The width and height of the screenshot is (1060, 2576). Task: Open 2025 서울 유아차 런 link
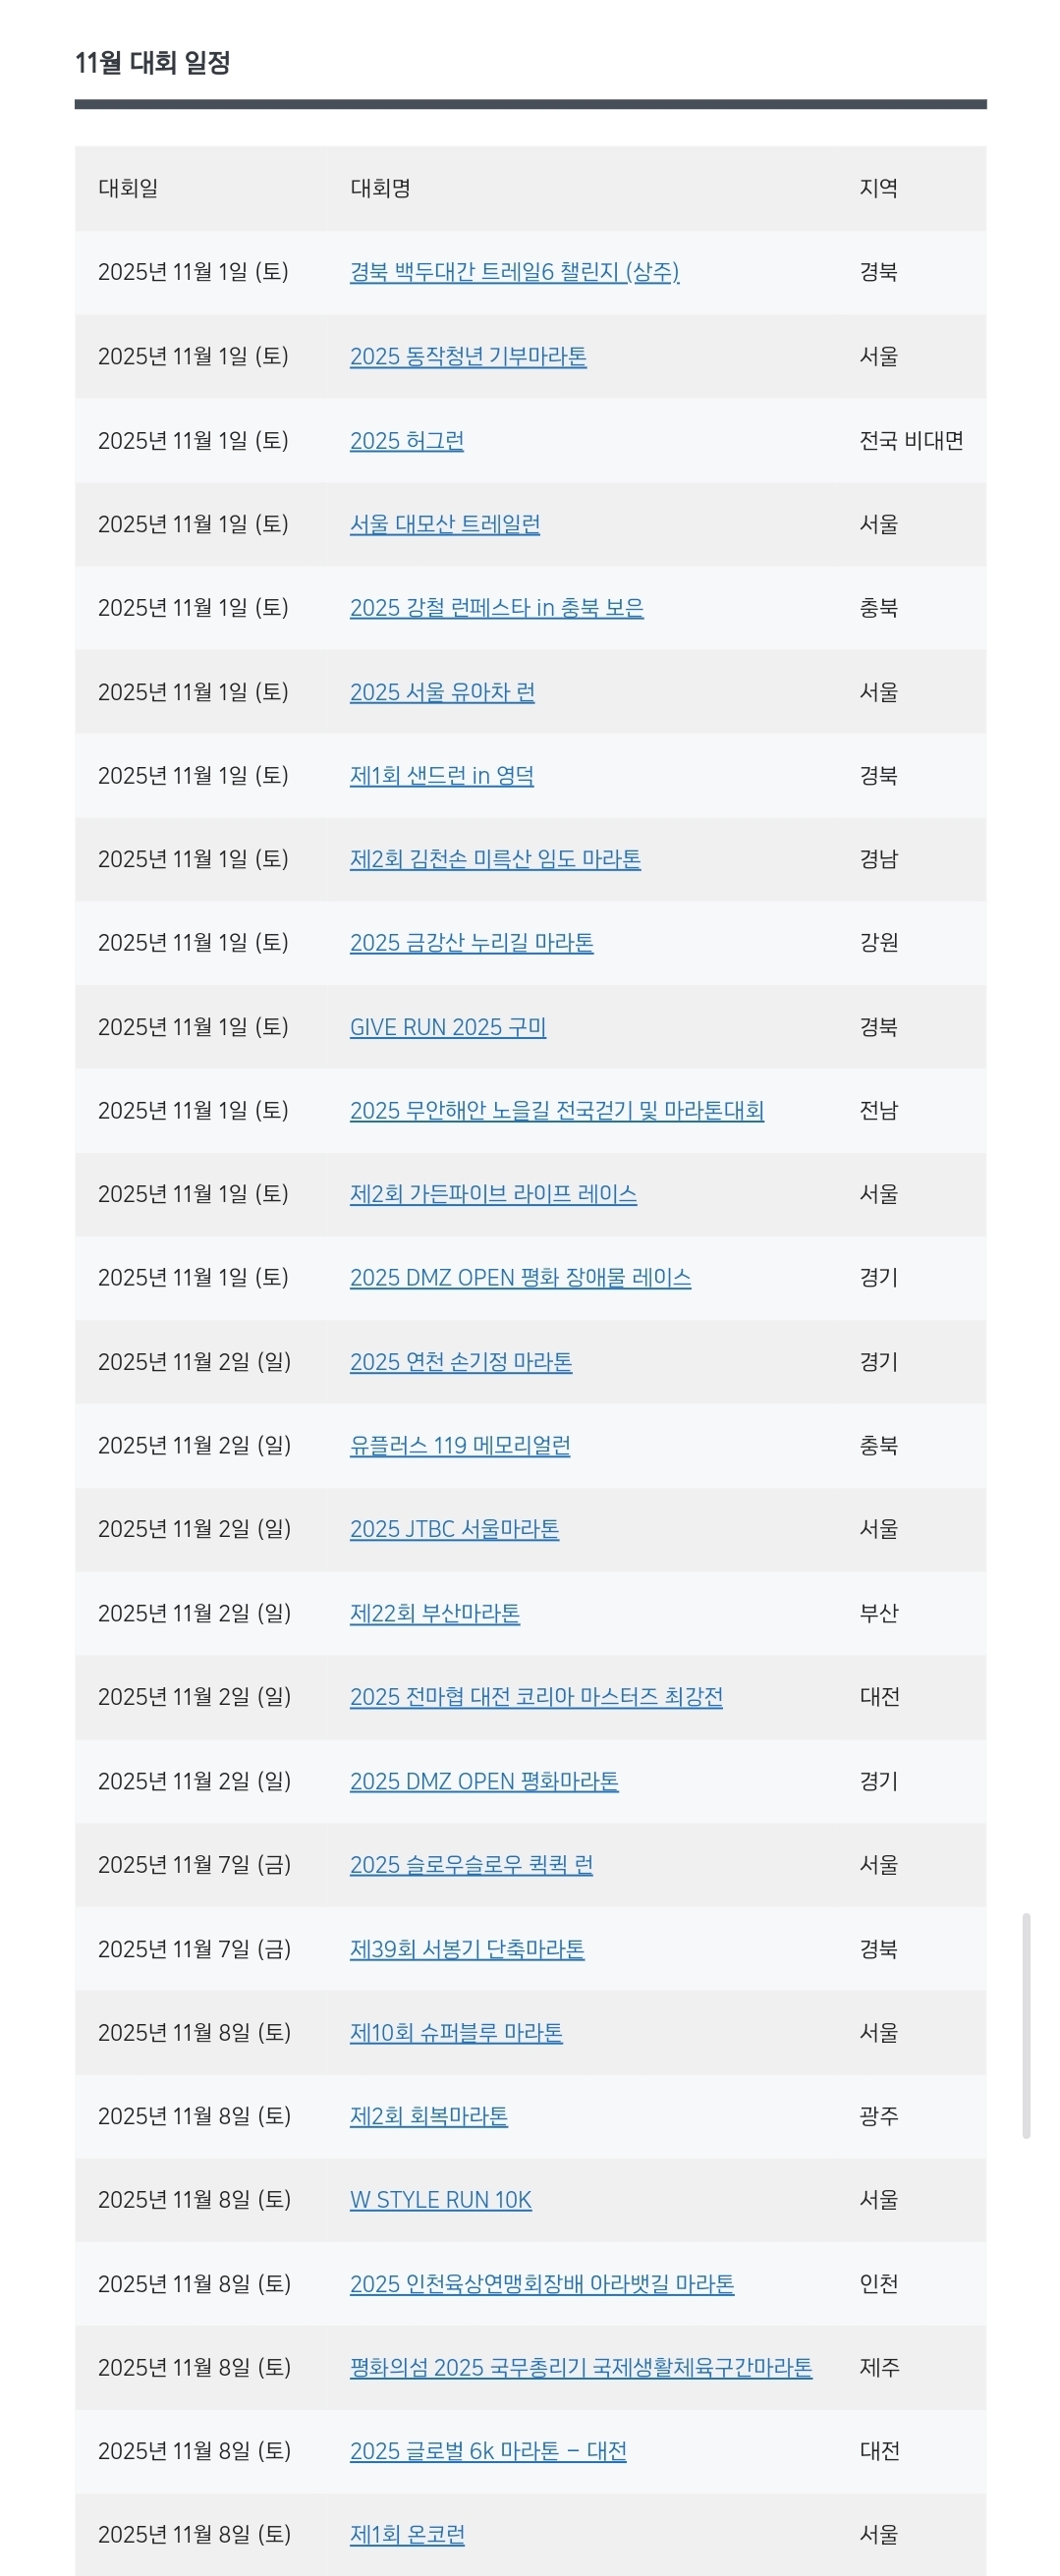[442, 692]
